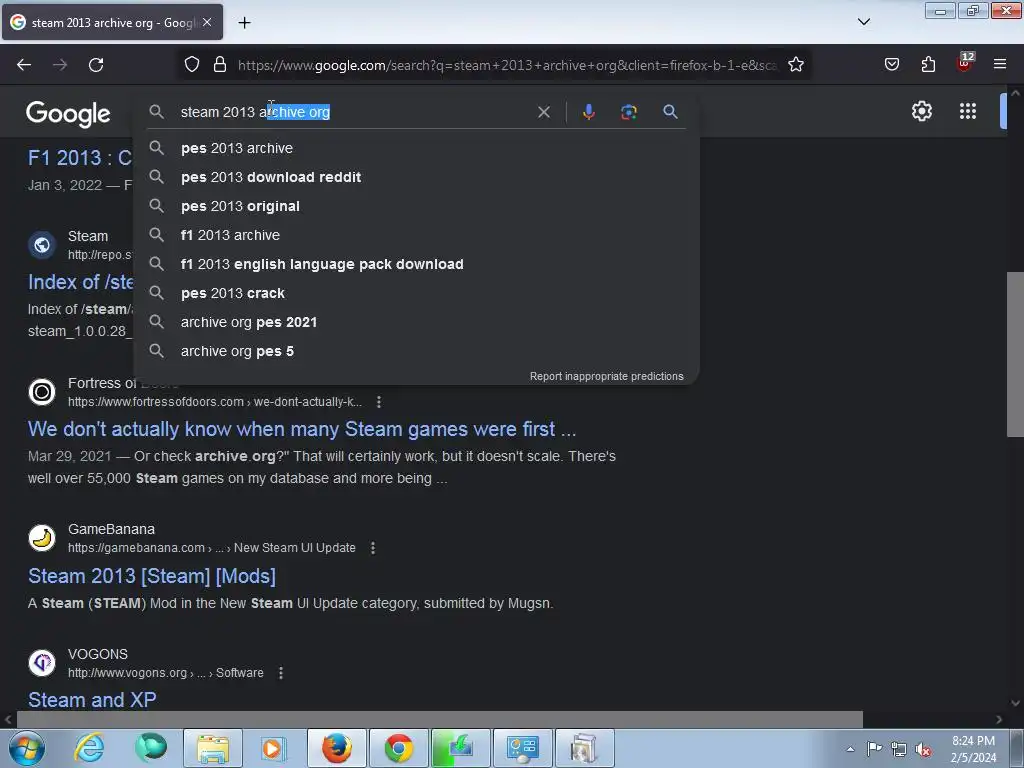The image size is (1024, 768).
Task: Select the steam 2013 archive org tab
Action: 112,23
